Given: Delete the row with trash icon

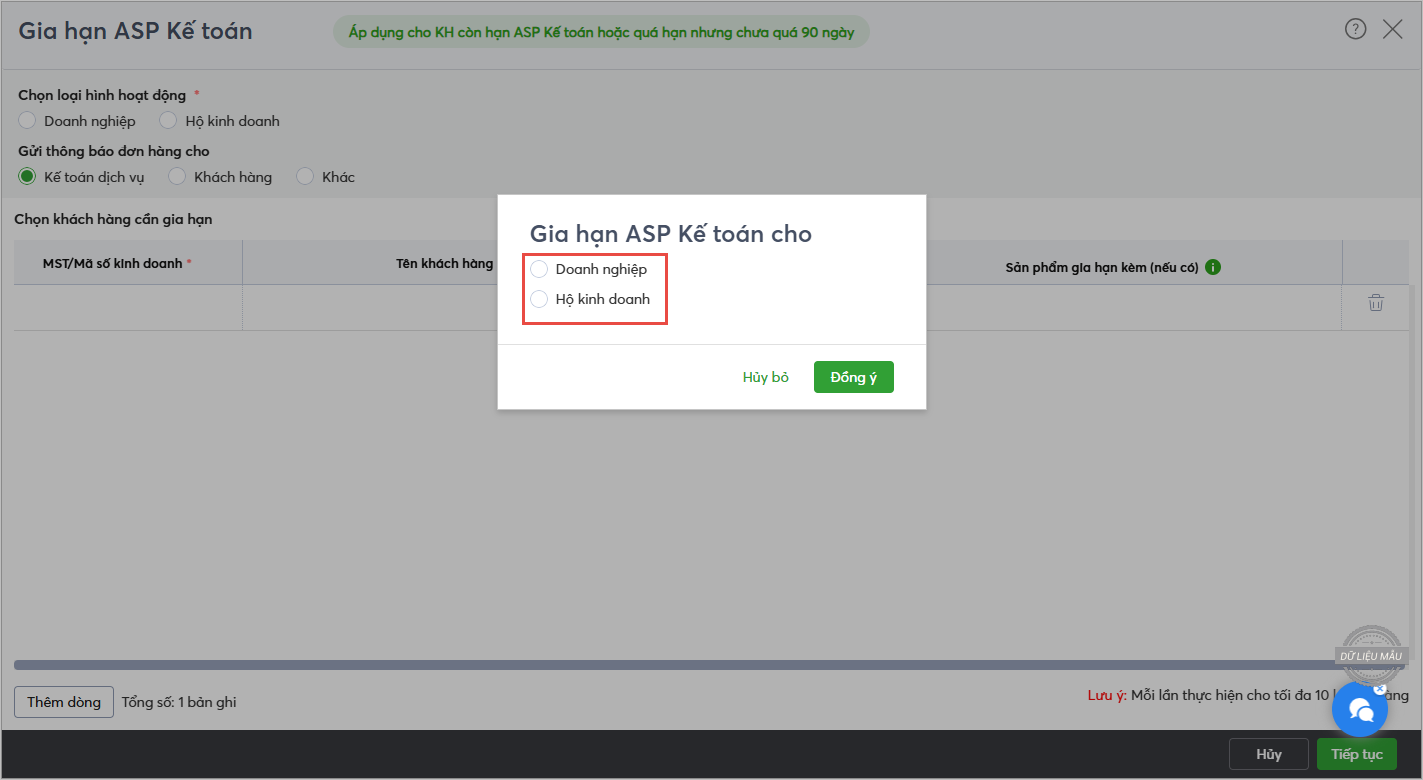Looking at the screenshot, I should (x=1376, y=303).
